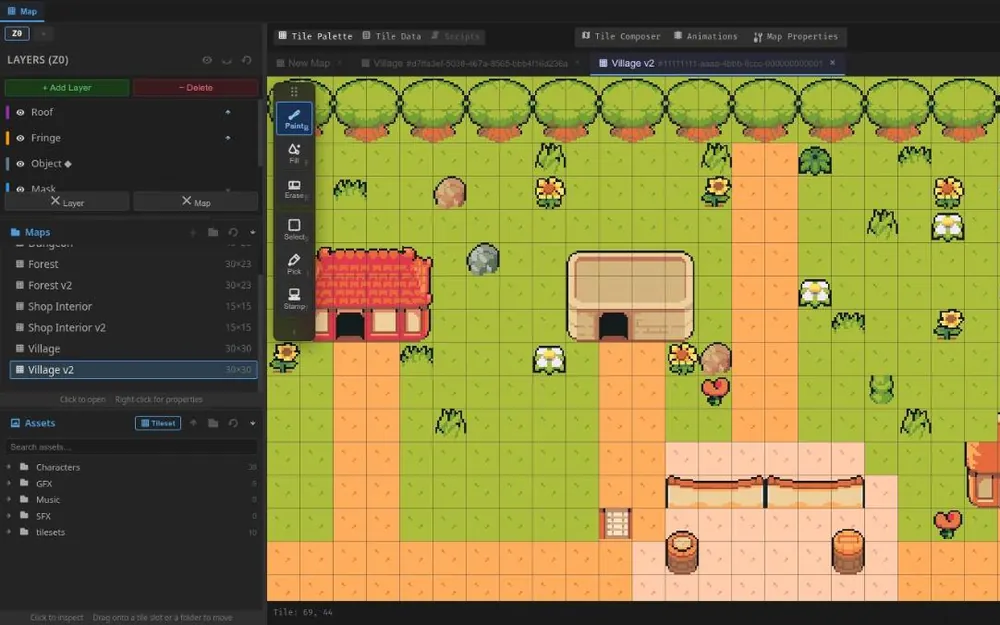The image size is (1000, 625).
Task: Hide the Fringe layer
Action: click(20, 138)
